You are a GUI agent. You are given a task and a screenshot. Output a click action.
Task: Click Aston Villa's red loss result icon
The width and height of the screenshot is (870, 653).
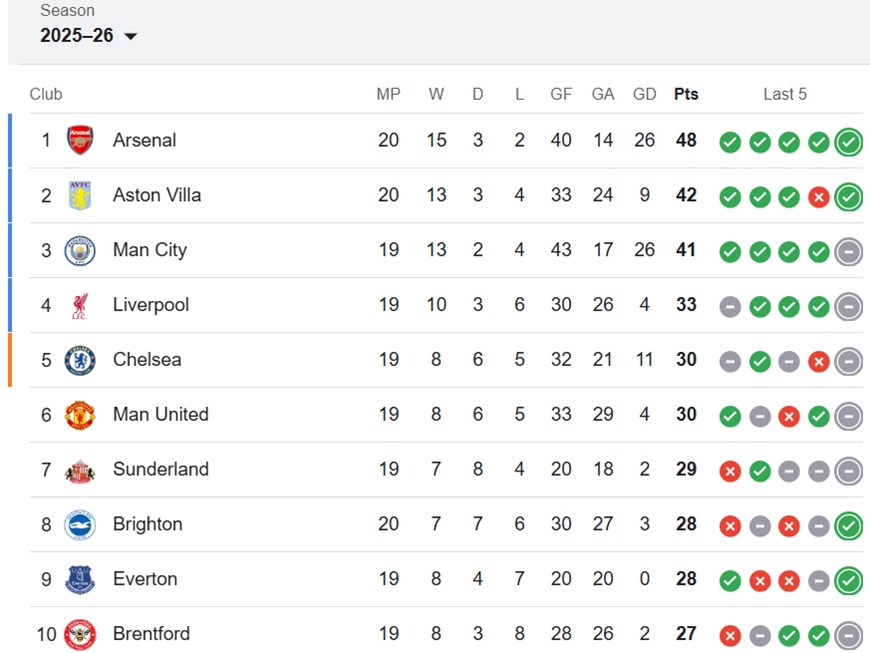coord(819,197)
